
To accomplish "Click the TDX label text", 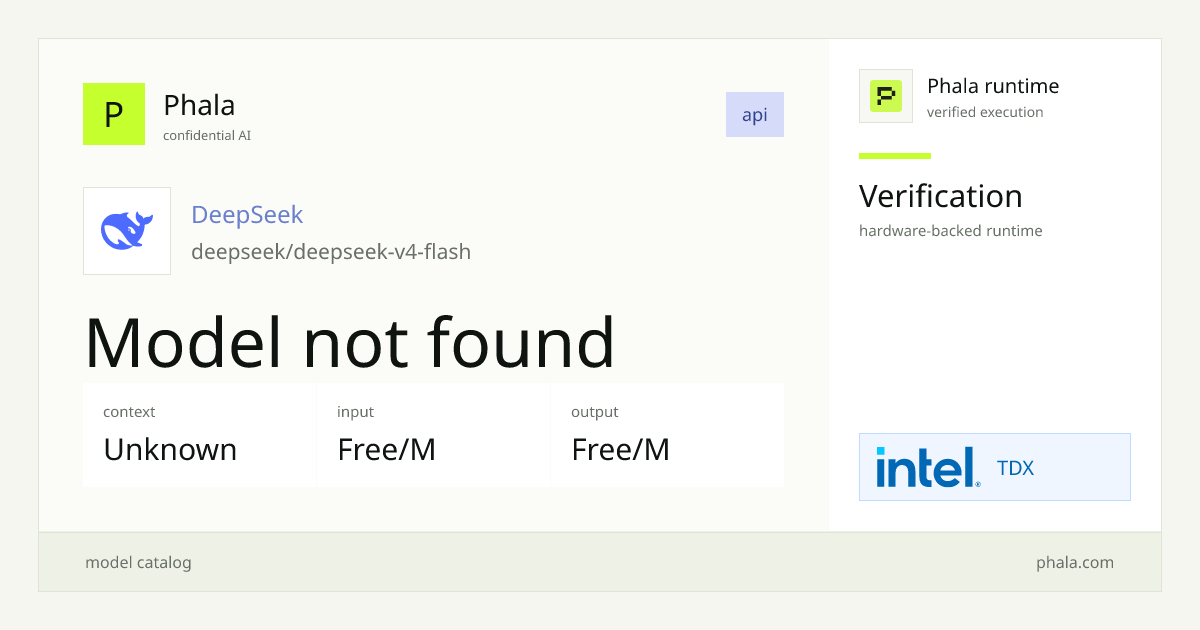I will tap(1015, 468).
